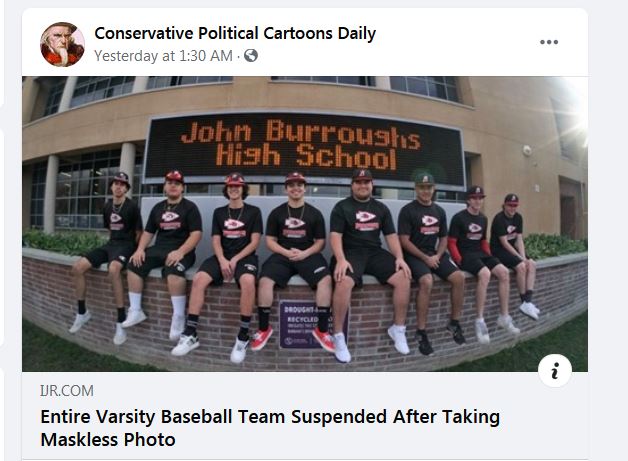Open the Conservative Political Cartoons Daily page name

tap(235, 33)
